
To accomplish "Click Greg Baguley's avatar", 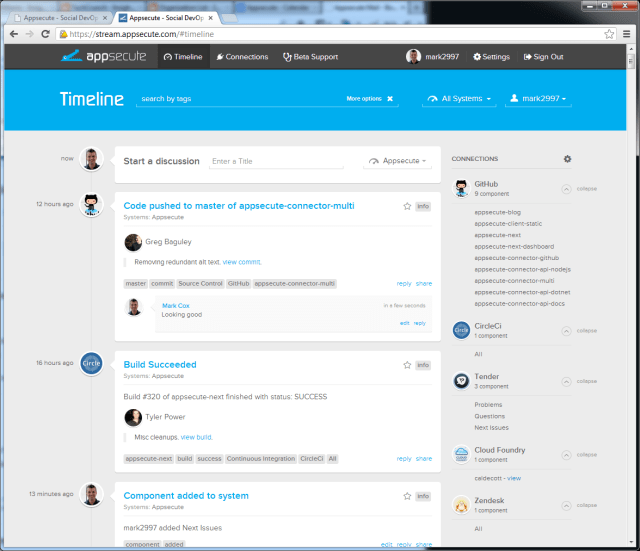I will click(133, 242).
